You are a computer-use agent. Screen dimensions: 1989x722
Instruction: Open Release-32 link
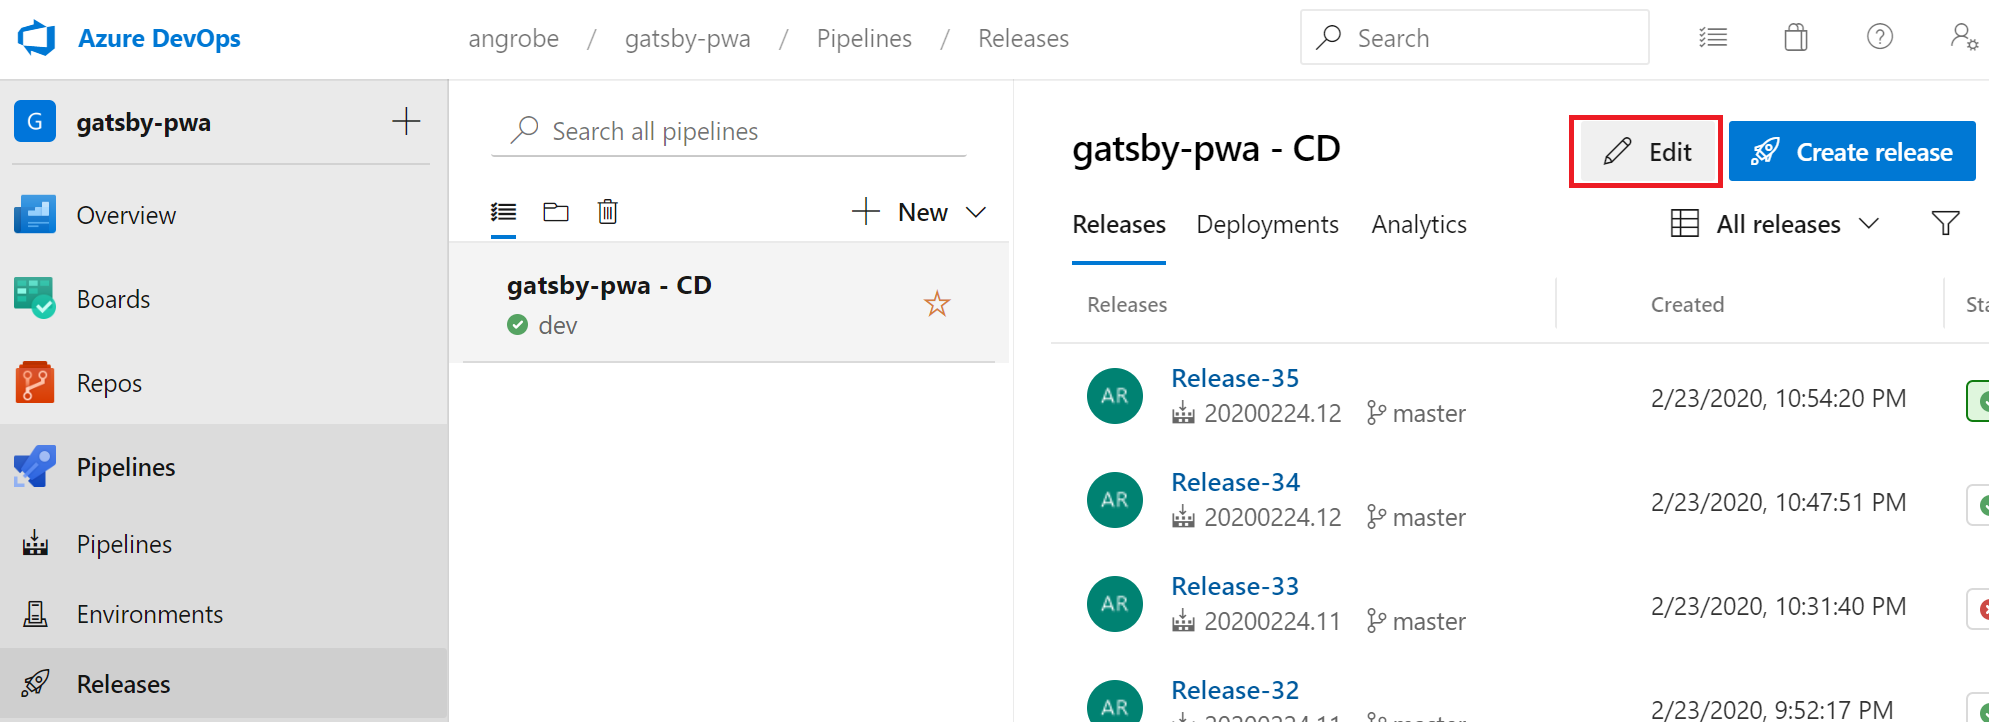pos(1235,690)
